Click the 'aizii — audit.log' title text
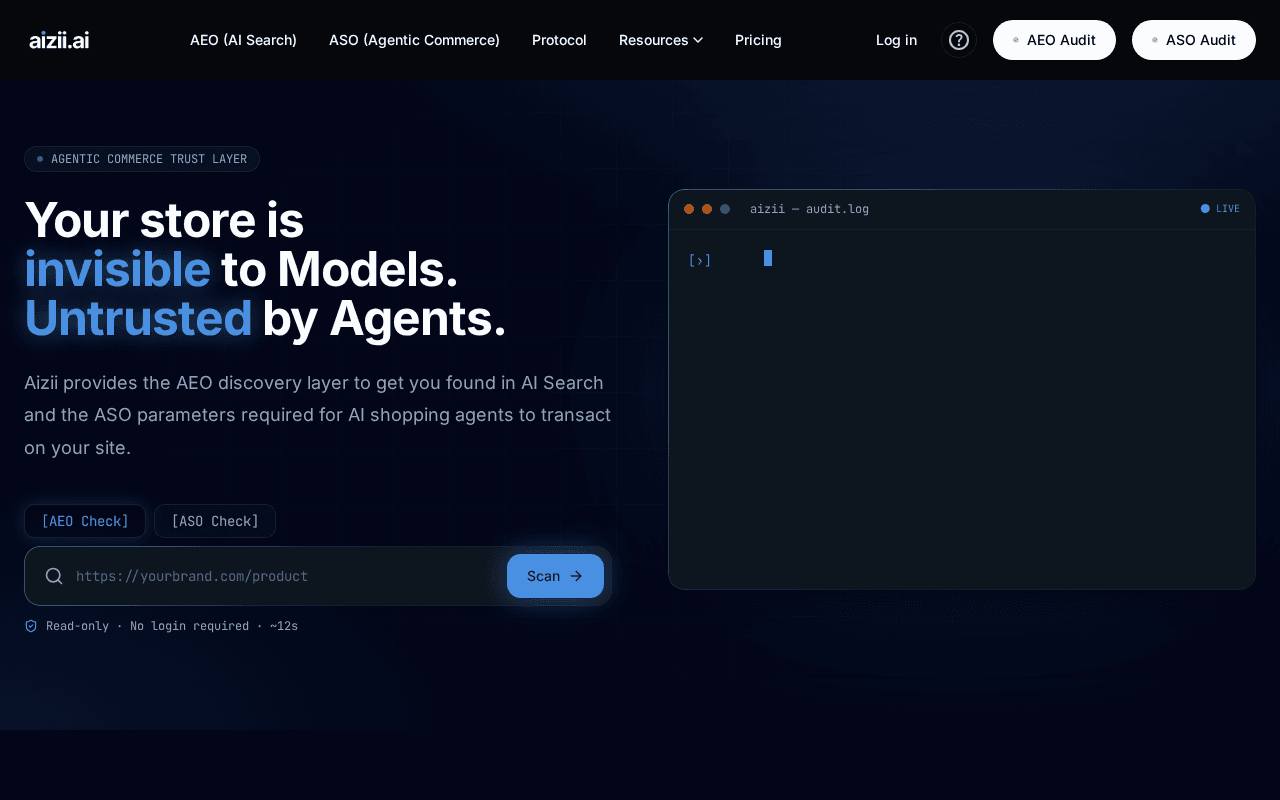 tap(809, 209)
